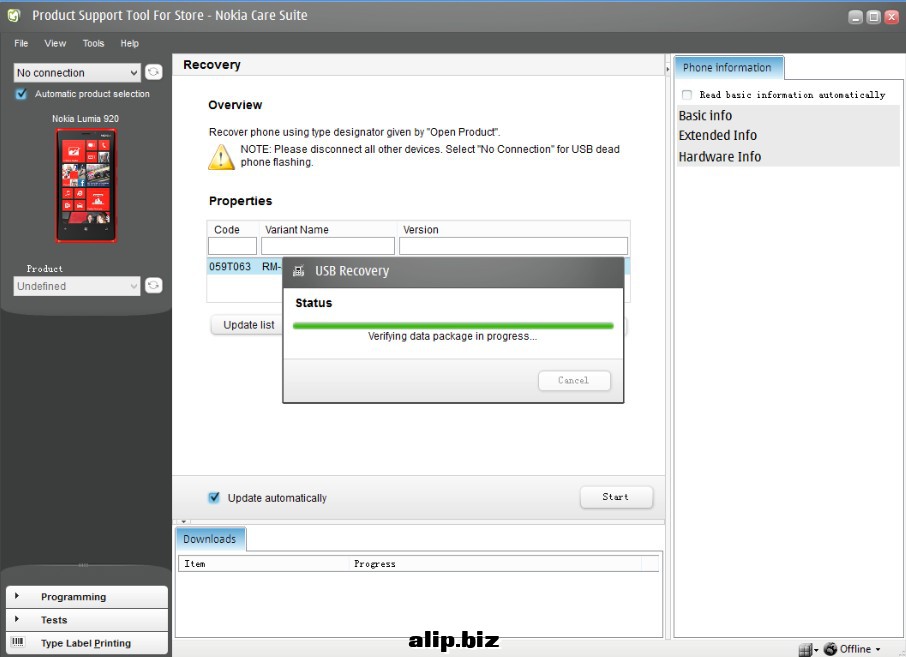The width and height of the screenshot is (906, 657).
Task: Open the Offline status dropdown arrow
Action: tap(878, 649)
